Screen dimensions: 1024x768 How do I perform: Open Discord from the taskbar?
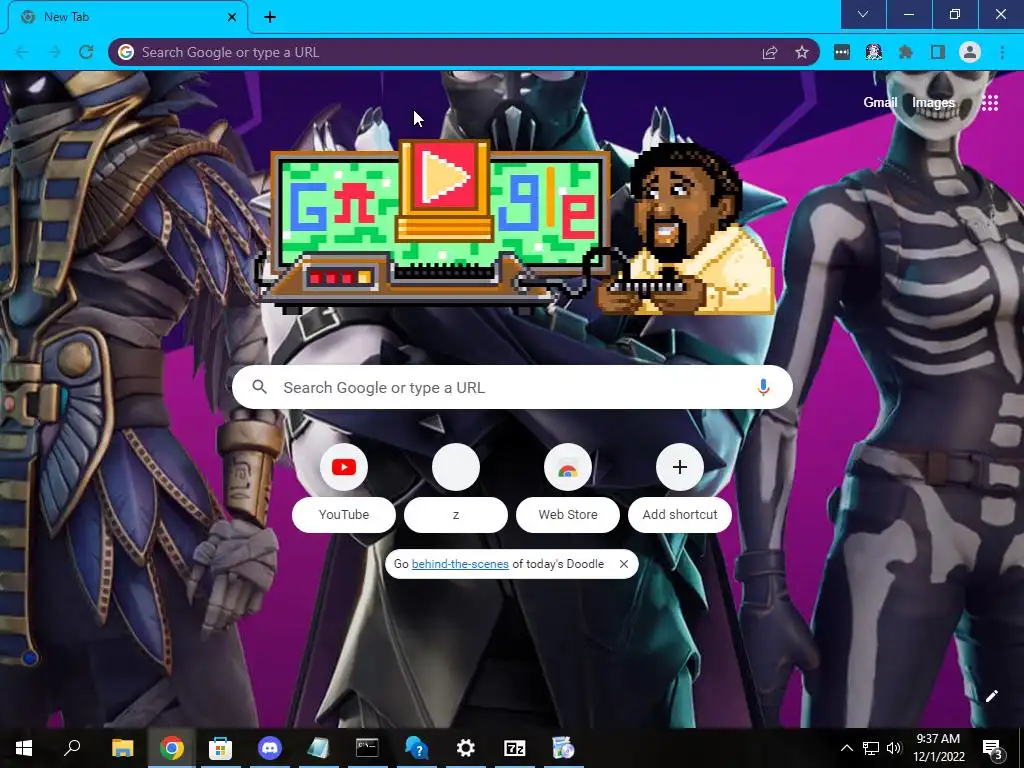(x=270, y=748)
